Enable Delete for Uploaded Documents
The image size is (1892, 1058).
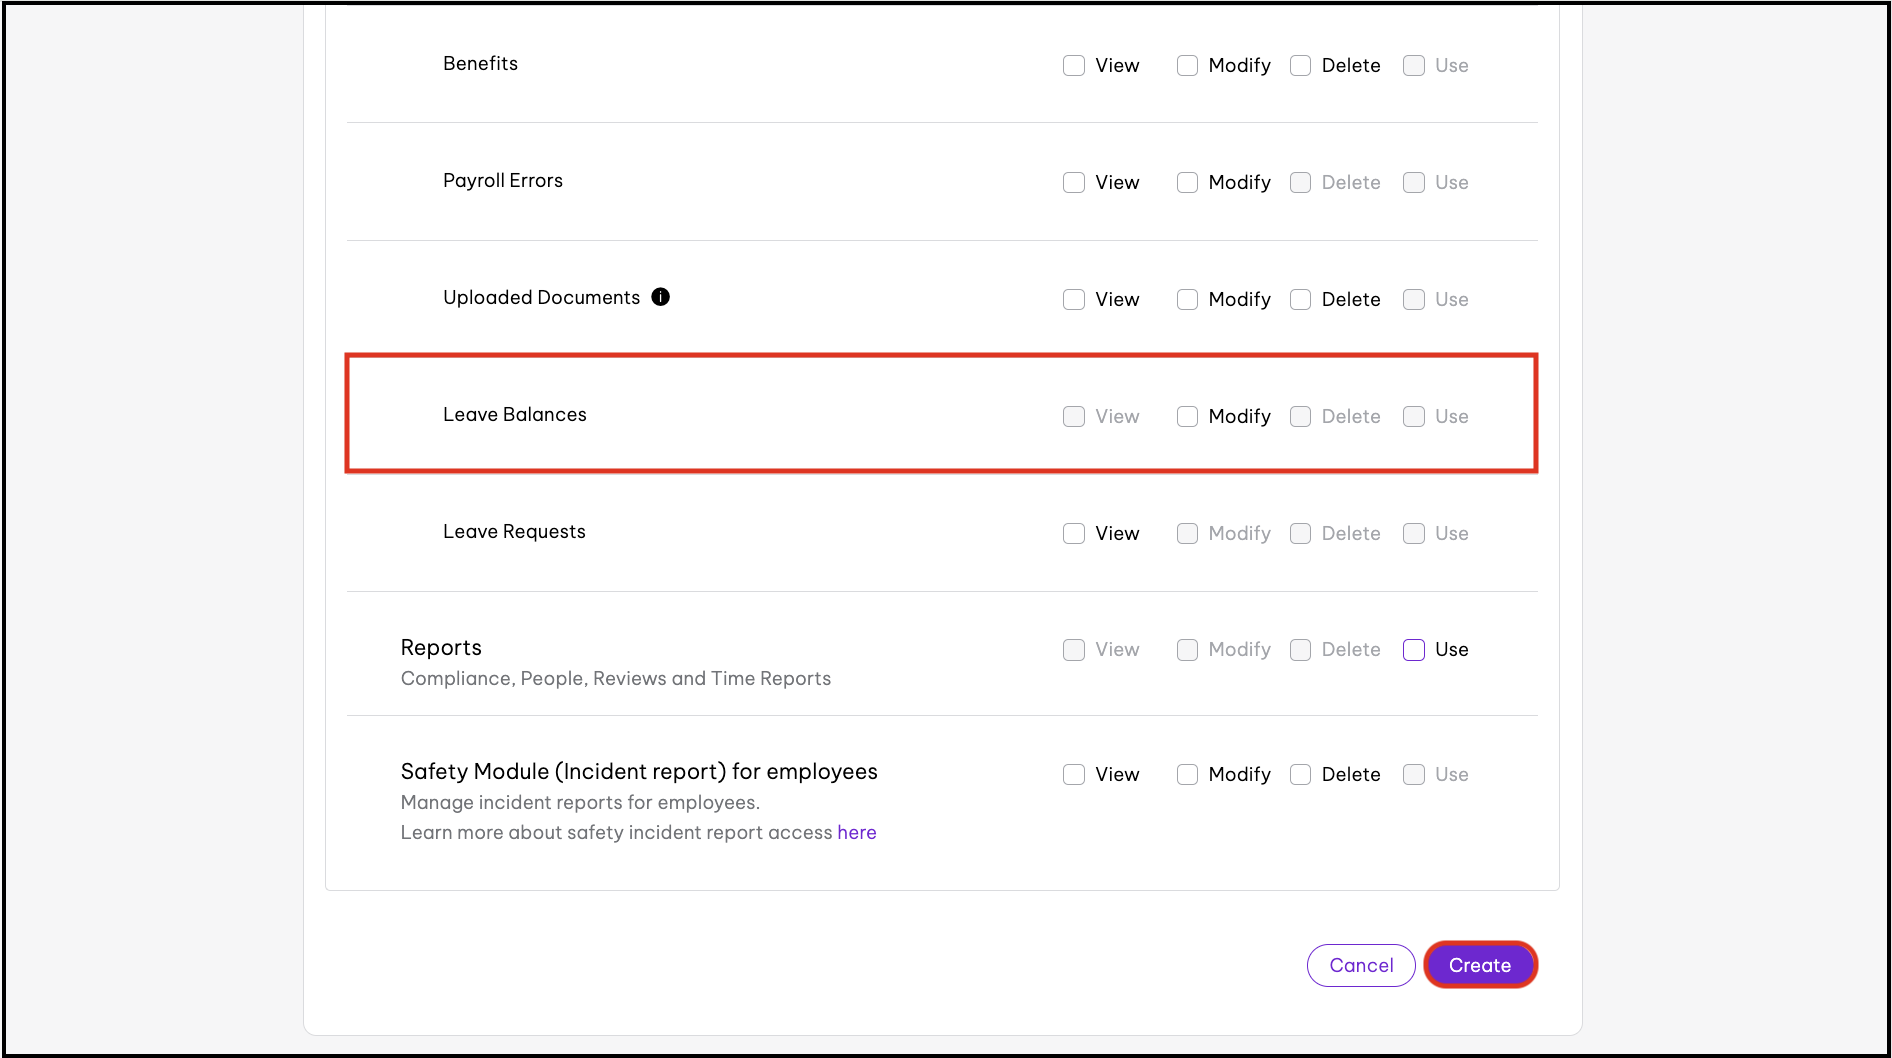[1300, 300]
